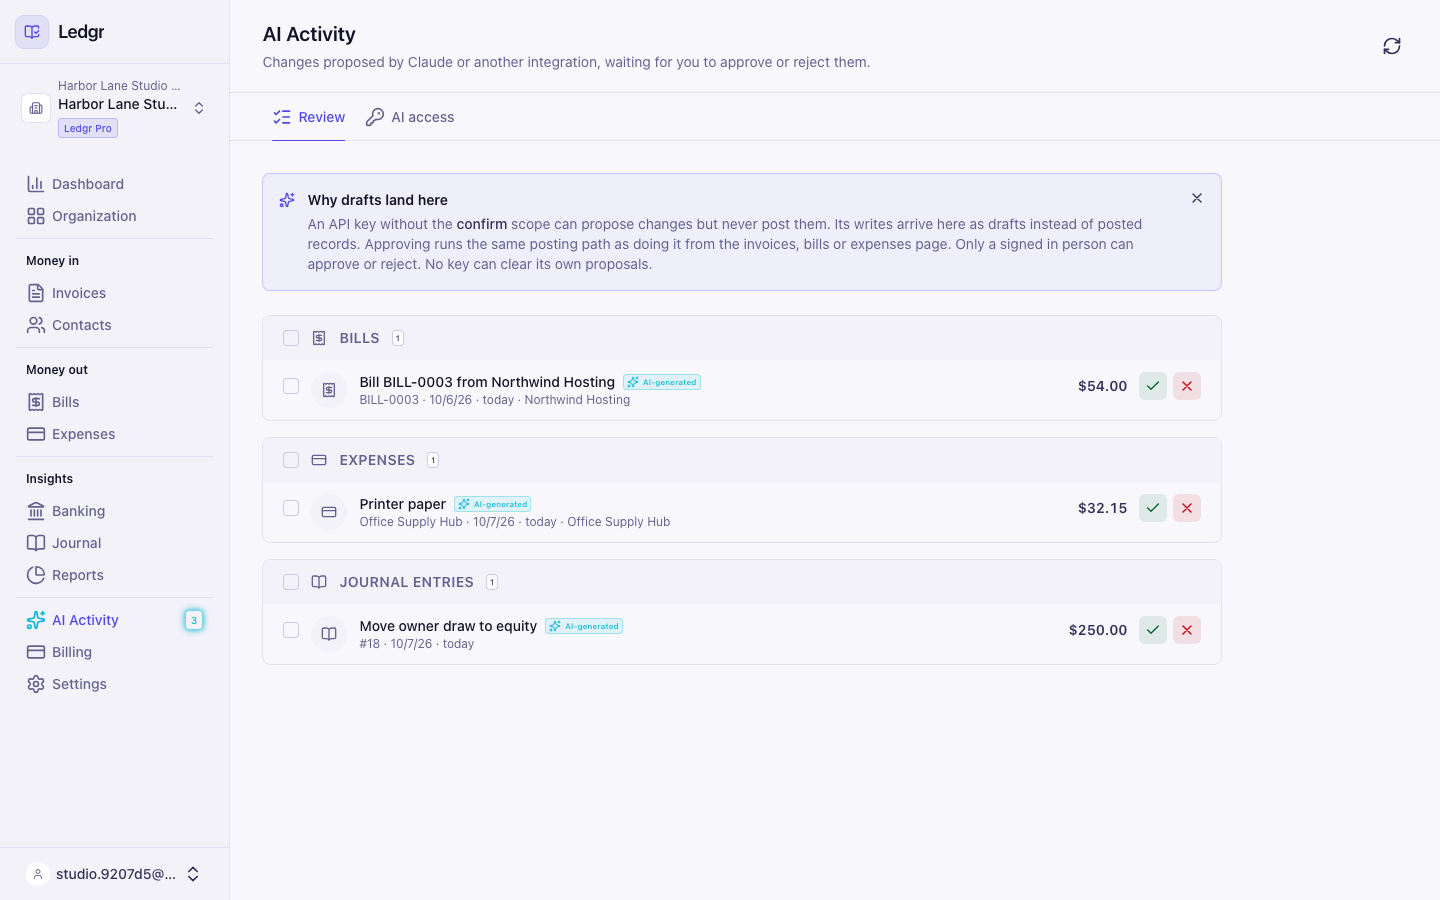
Task: Expand the Harbor Lane Studio organization switcher
Action: 199,108
